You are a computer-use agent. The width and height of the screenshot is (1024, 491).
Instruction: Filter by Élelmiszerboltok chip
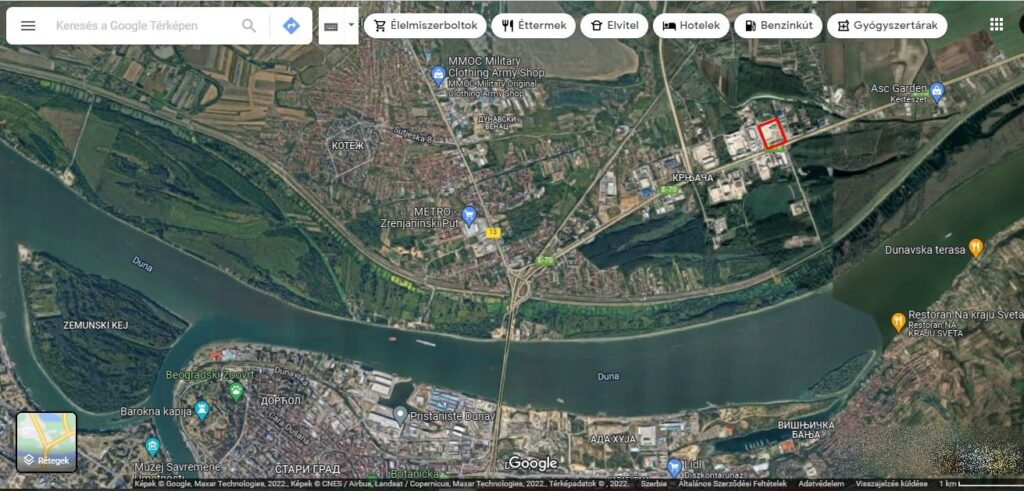pos(425,26)
